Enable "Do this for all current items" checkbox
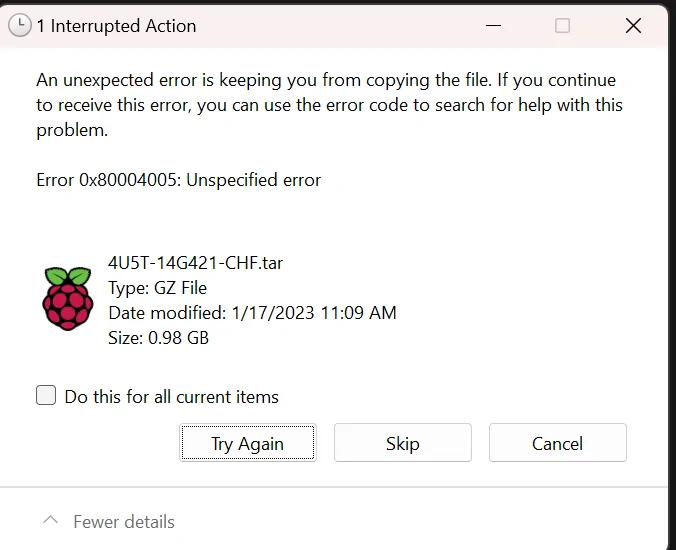Viewport: 676px width, 550px height. pyautogui.click(x=46, y=395)
